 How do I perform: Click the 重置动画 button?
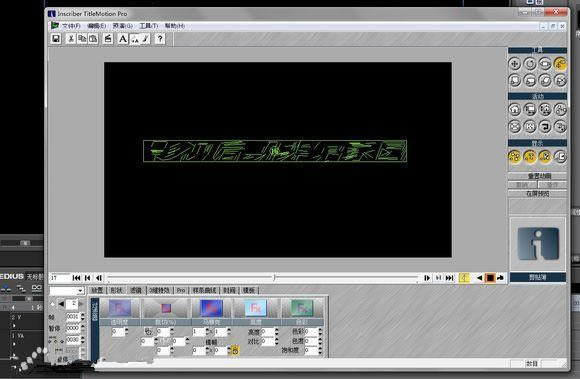coord(537,176)
